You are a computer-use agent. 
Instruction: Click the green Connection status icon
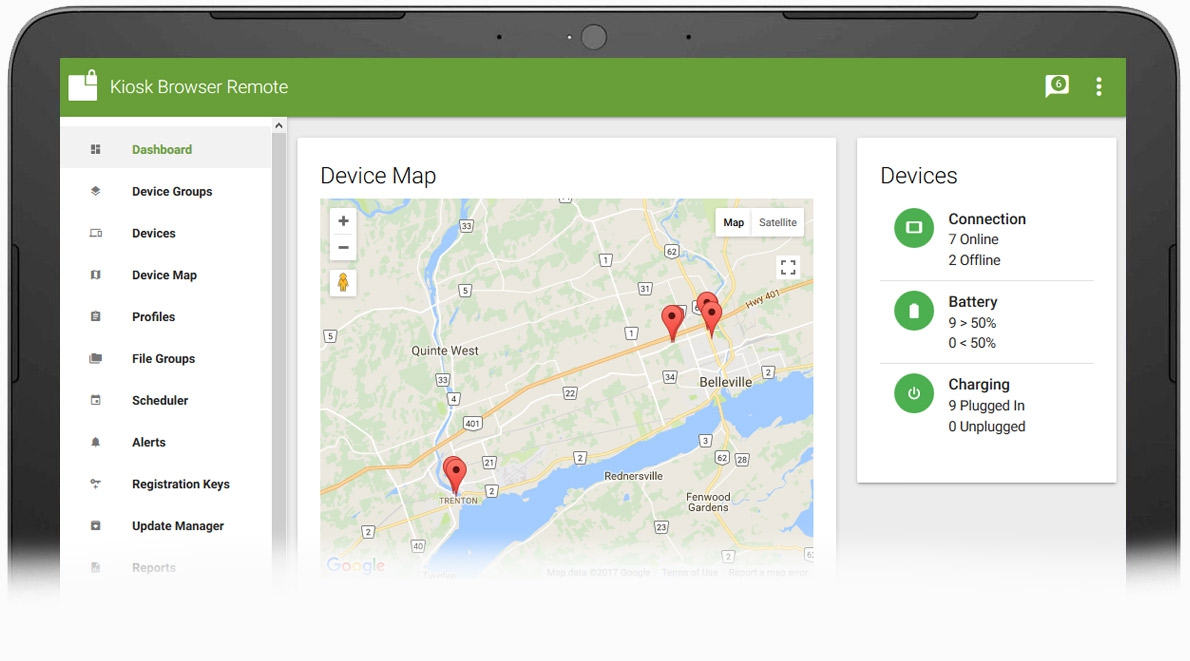(x=914, y=228)
